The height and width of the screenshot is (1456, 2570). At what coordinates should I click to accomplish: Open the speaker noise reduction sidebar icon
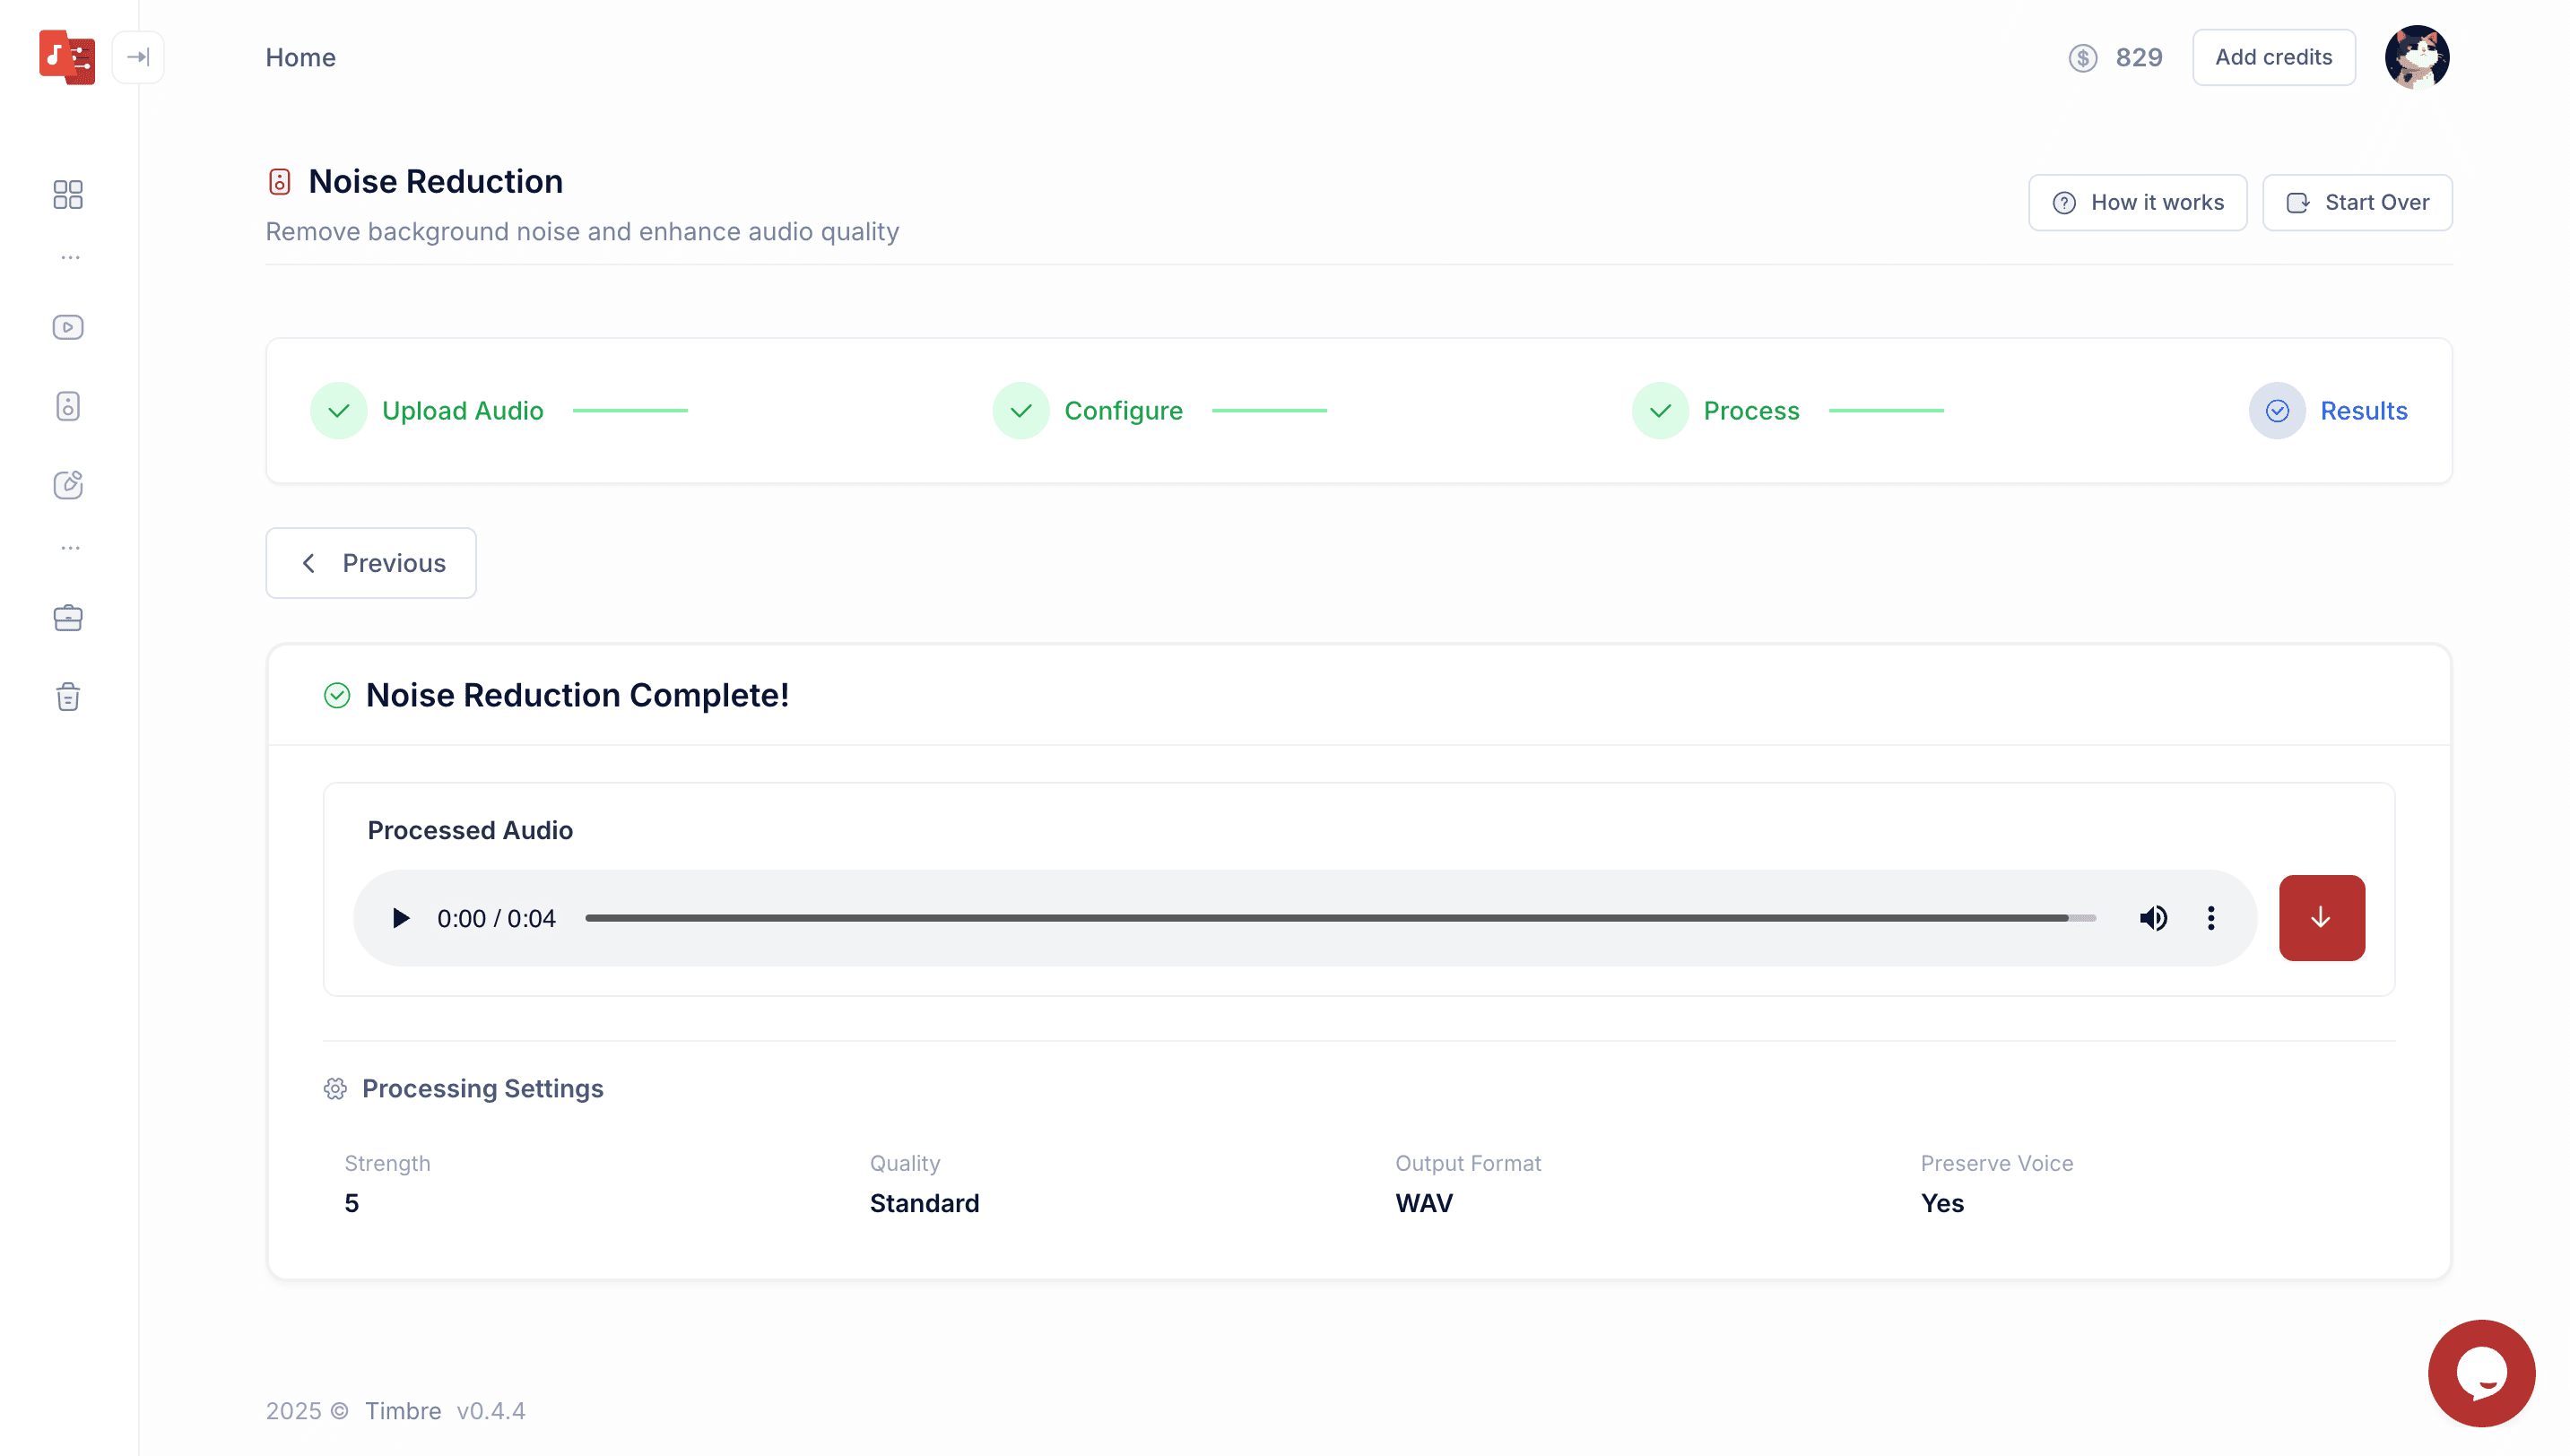point(68,406)
